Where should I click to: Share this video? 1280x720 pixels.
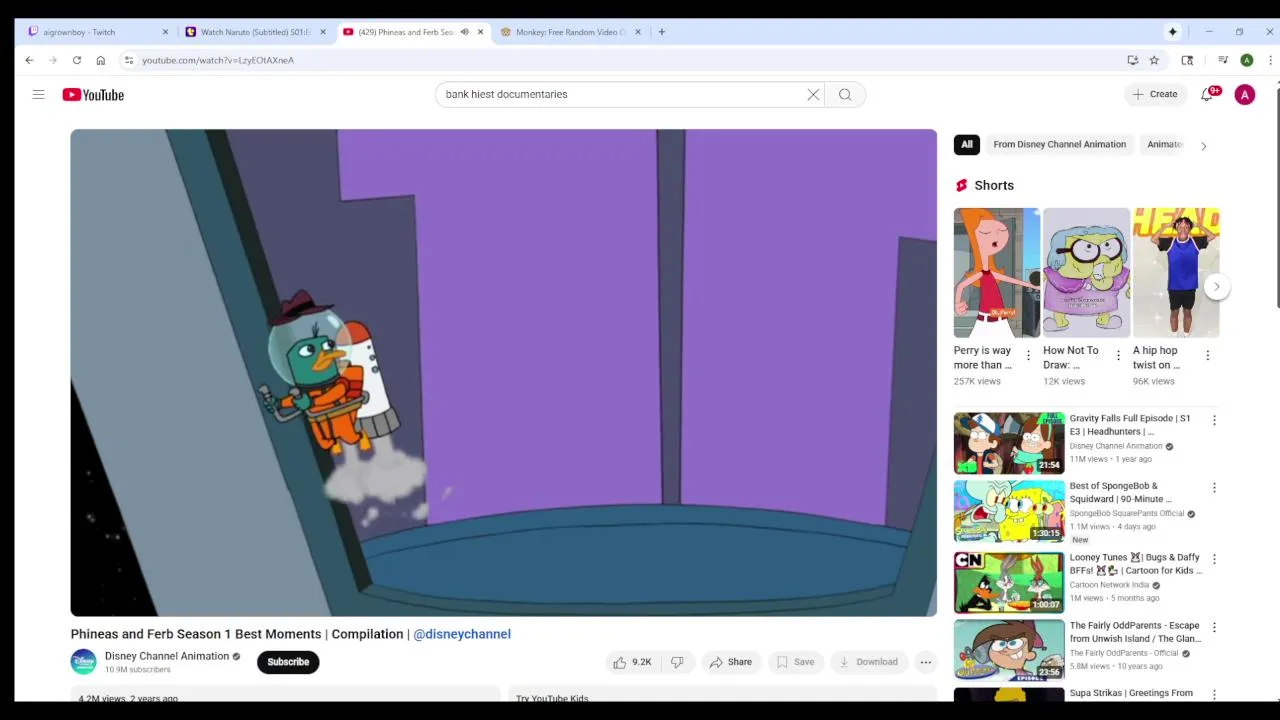click(x=730, y=662)
